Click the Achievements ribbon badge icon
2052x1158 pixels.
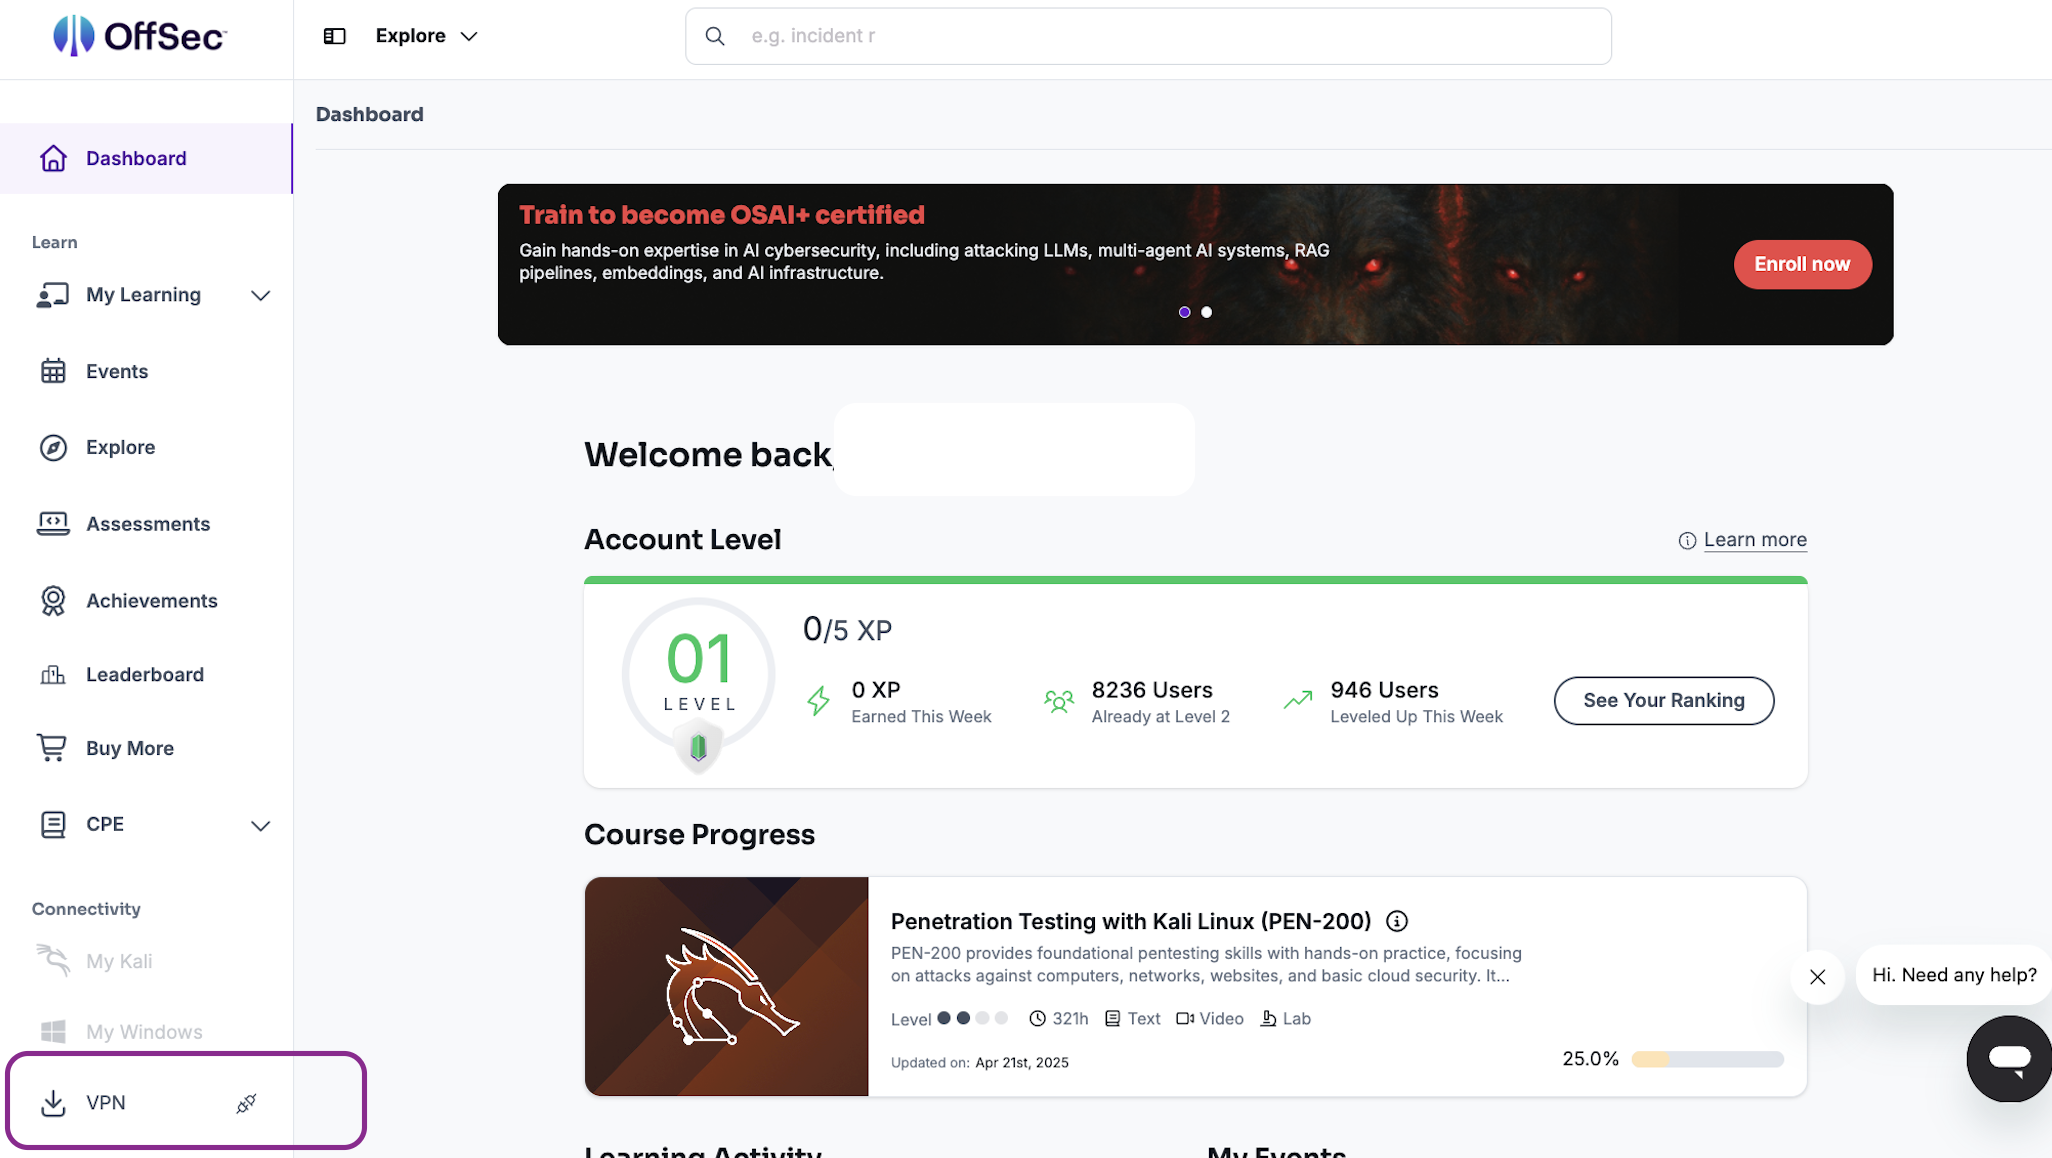click(x=53, y=600)
